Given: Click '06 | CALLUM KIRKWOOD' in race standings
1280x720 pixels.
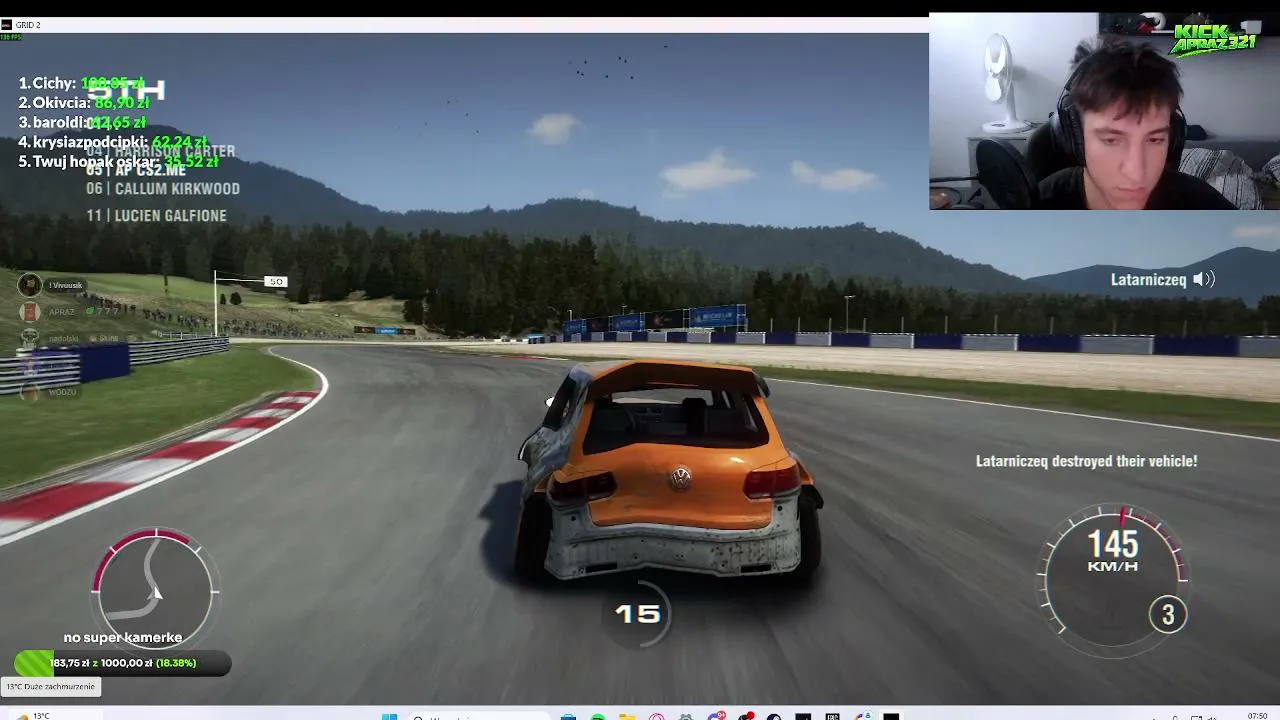Looking at the screenshot, I should 163,188.
